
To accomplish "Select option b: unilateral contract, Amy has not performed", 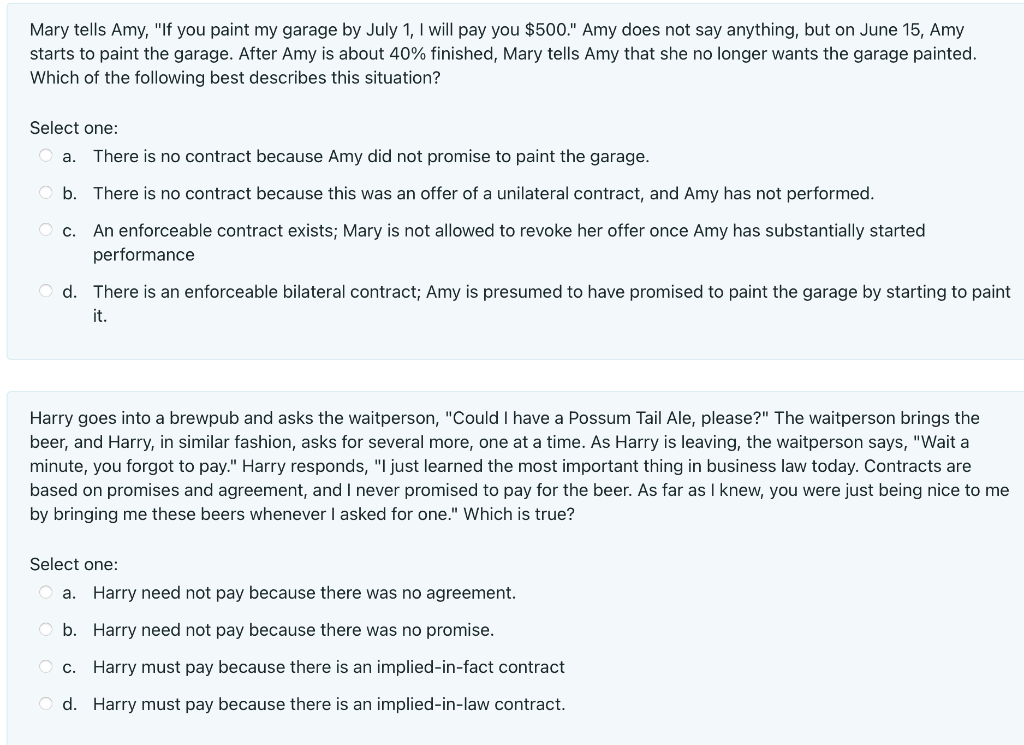I will [x=46, y=193].
